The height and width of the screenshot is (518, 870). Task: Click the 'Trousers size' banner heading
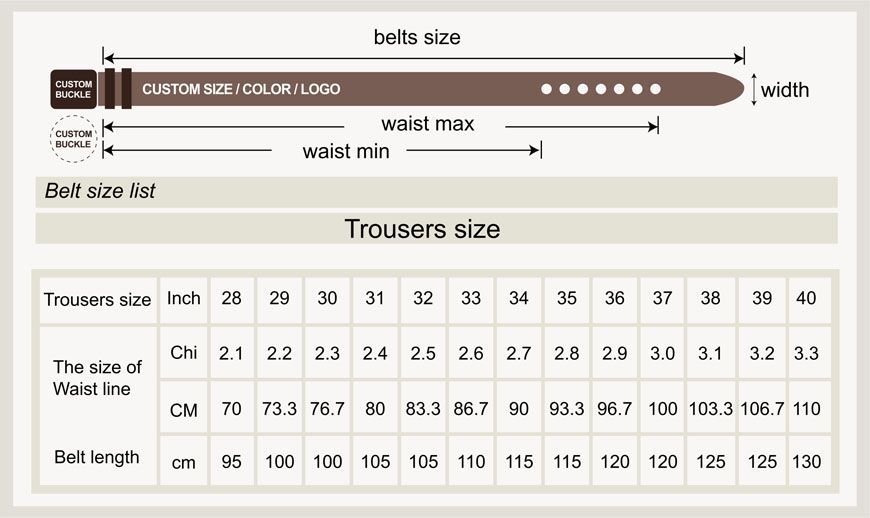422,228
